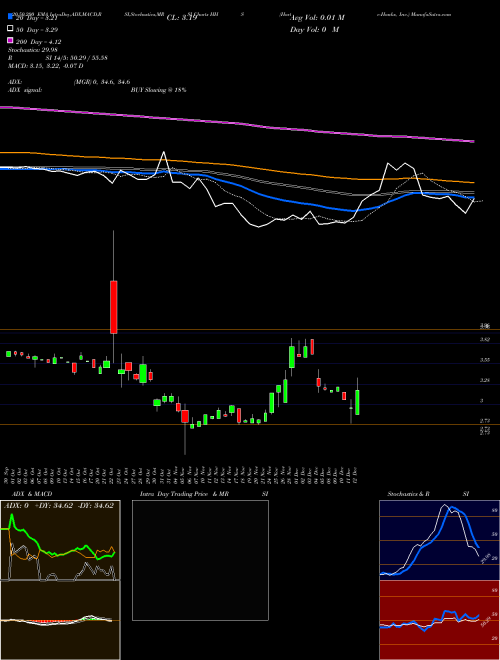Click the 'Avg Vol: 0.01 M' label
Image resolution: width=500 pixels, height=660 pixels.
point(317,18)
